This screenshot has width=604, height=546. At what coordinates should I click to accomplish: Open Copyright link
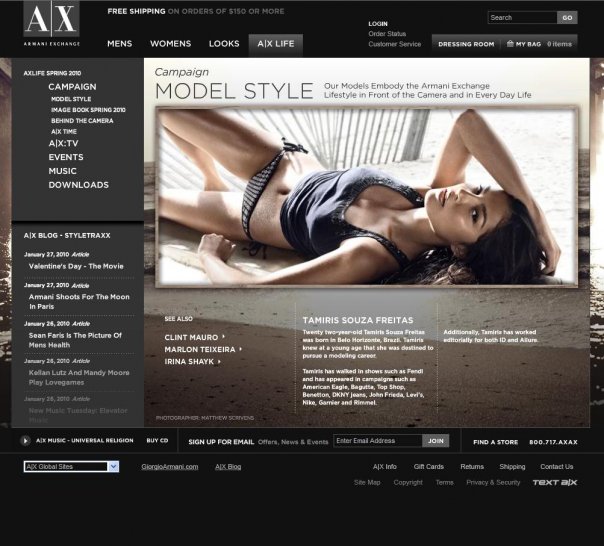click(x=408, y=482)
